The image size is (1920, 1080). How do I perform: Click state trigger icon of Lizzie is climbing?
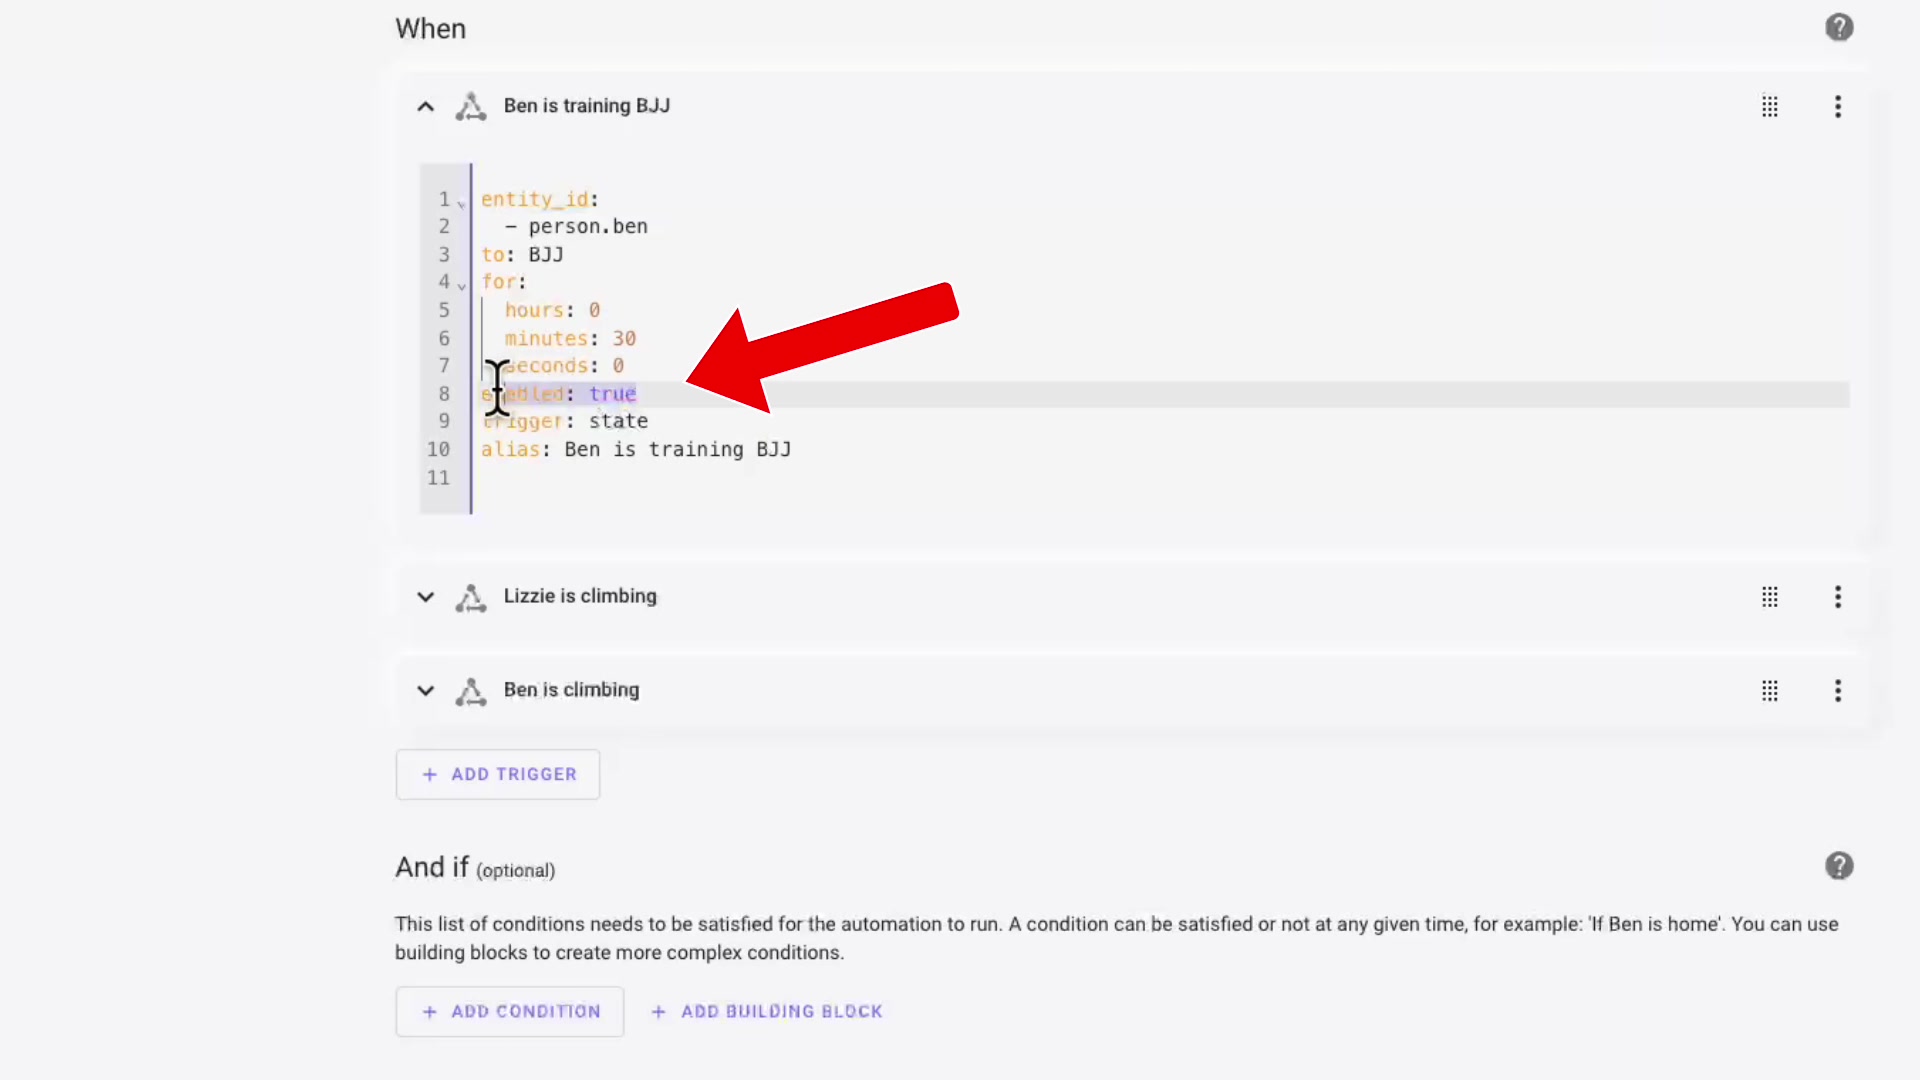tap(471, 597)
